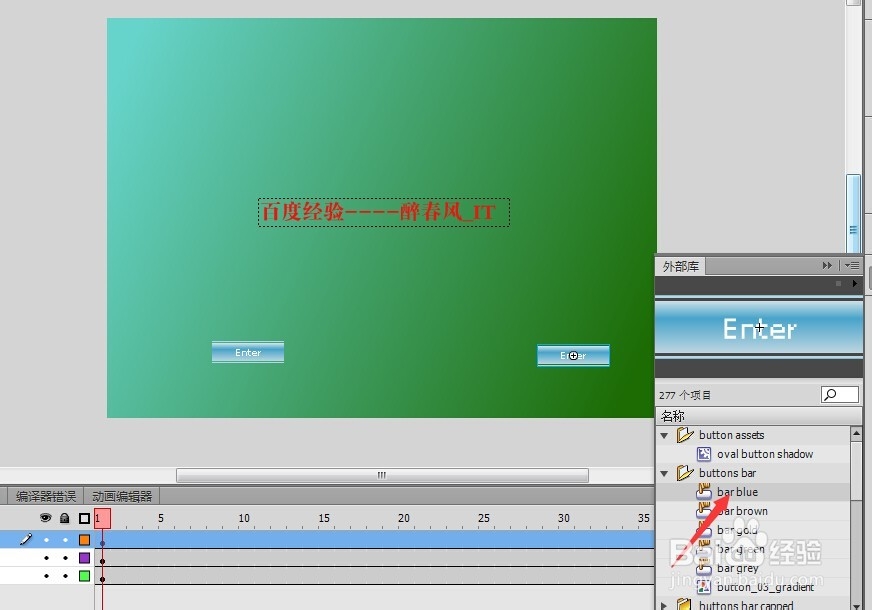The image size is (872, 610).
Task: Open the external library panel menu icon
Action: 851,265
